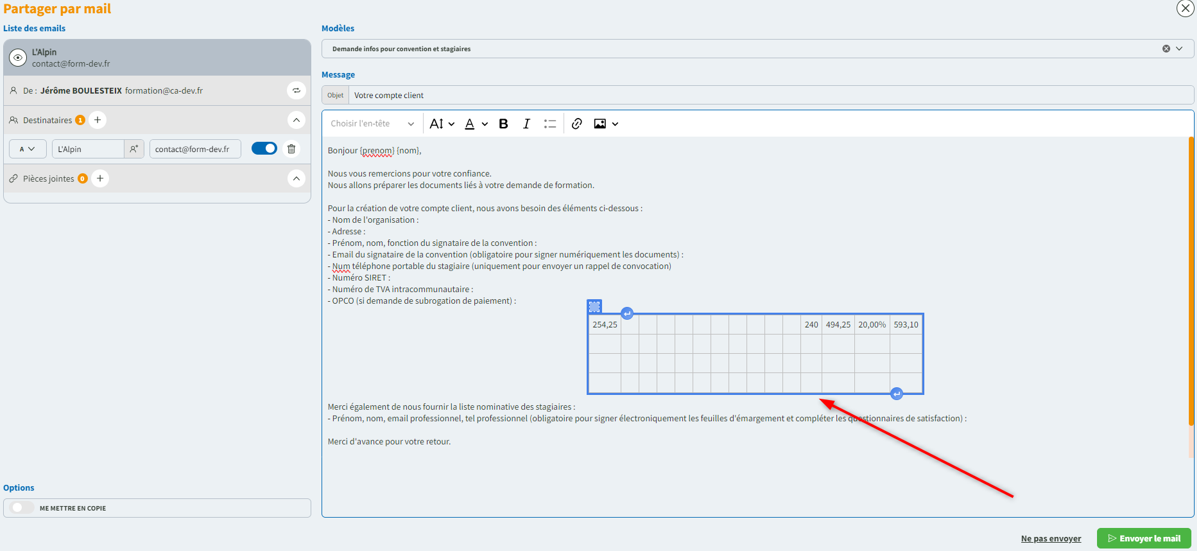Collapse the Pièces jointes section

click(x=295, y=179)
